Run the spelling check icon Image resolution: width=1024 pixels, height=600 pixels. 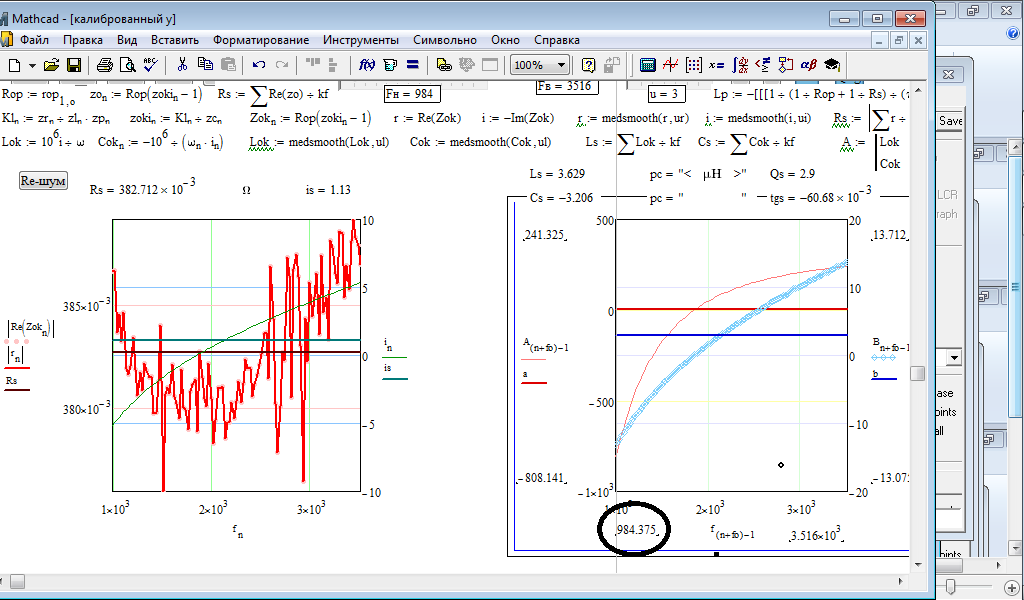(150, 65)
